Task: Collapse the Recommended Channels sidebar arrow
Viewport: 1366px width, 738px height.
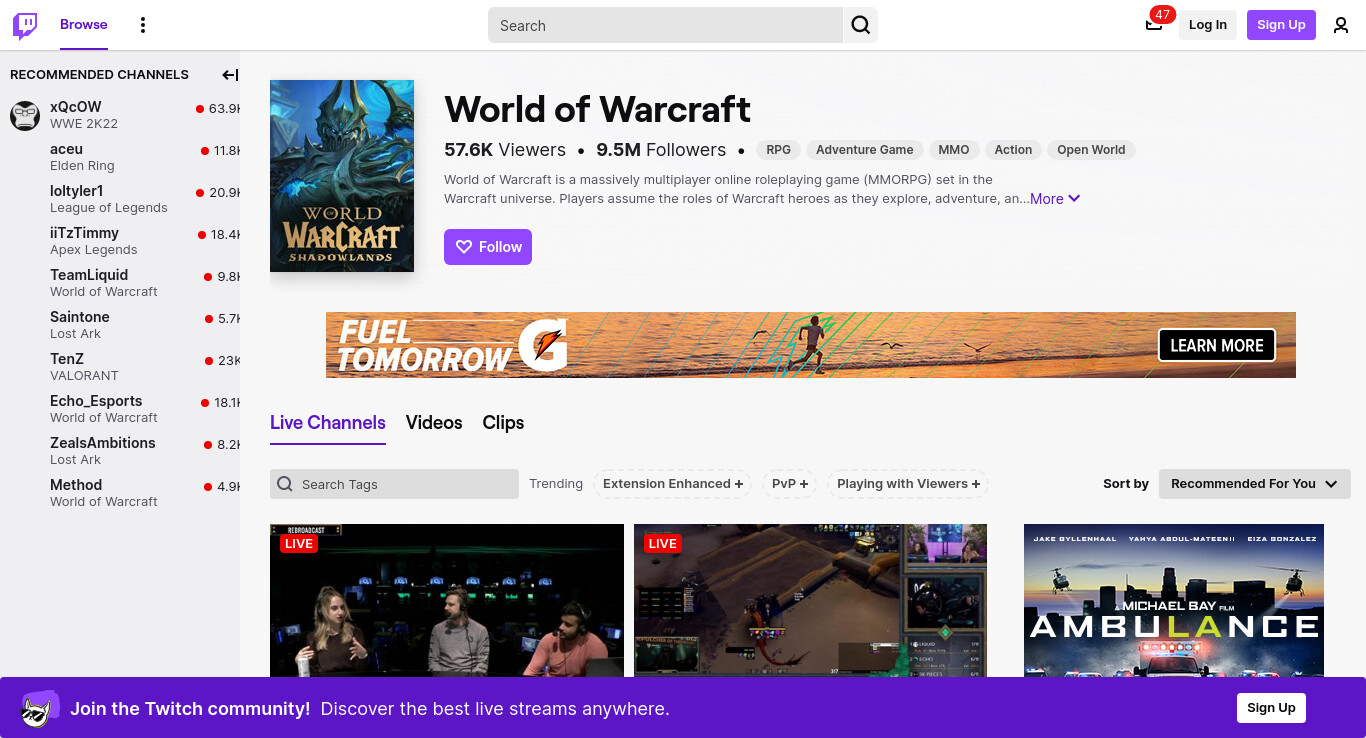Action: click(230, 74)
